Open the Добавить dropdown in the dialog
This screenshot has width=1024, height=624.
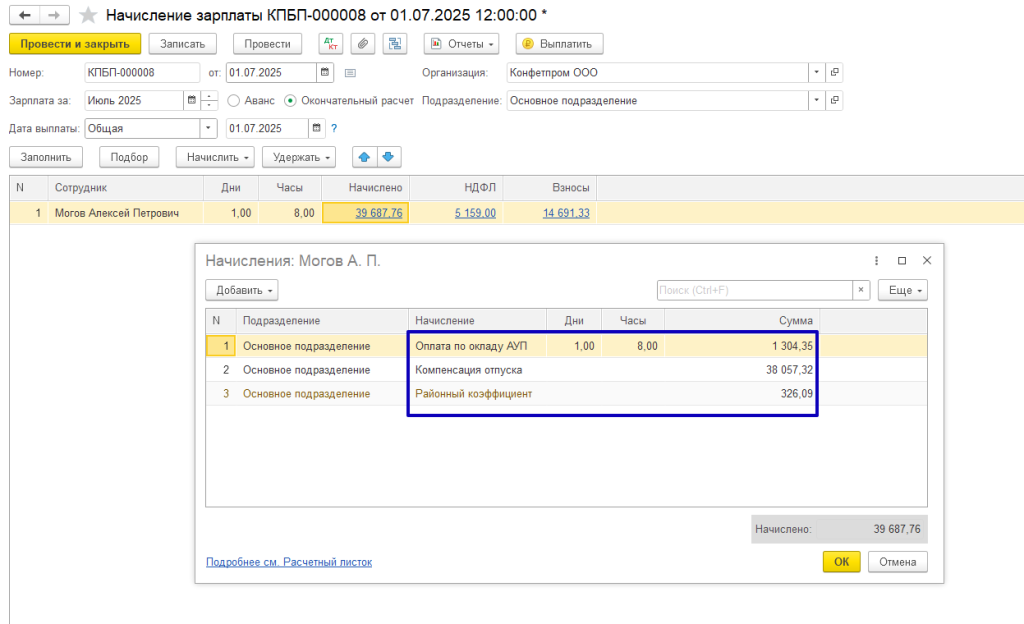241,290
